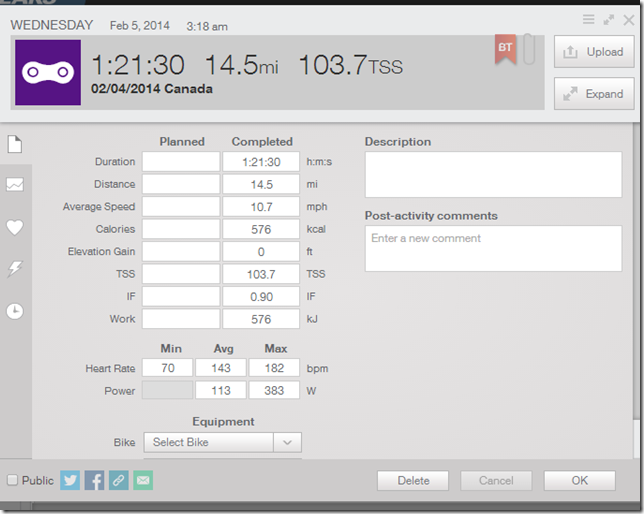This screenshot has width=644, height=514.
Task: Click the Planned Calories field
Action: [x=181, y=229]
